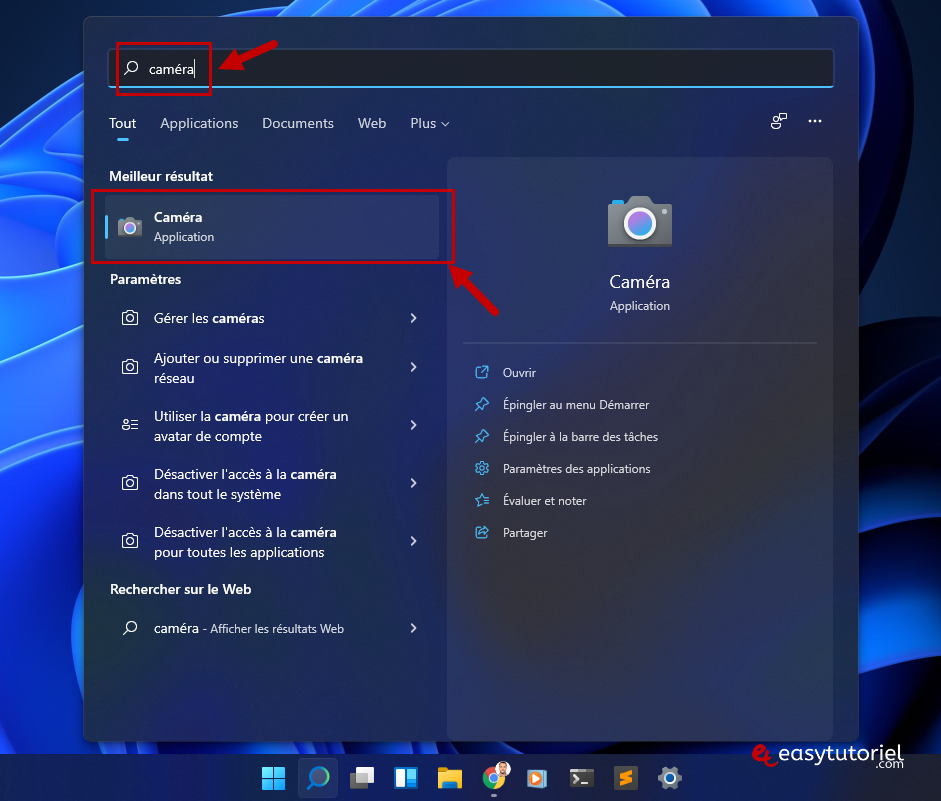Click large Caméra icon in preview pane
The image size is (941, 801).
(640, 221)
